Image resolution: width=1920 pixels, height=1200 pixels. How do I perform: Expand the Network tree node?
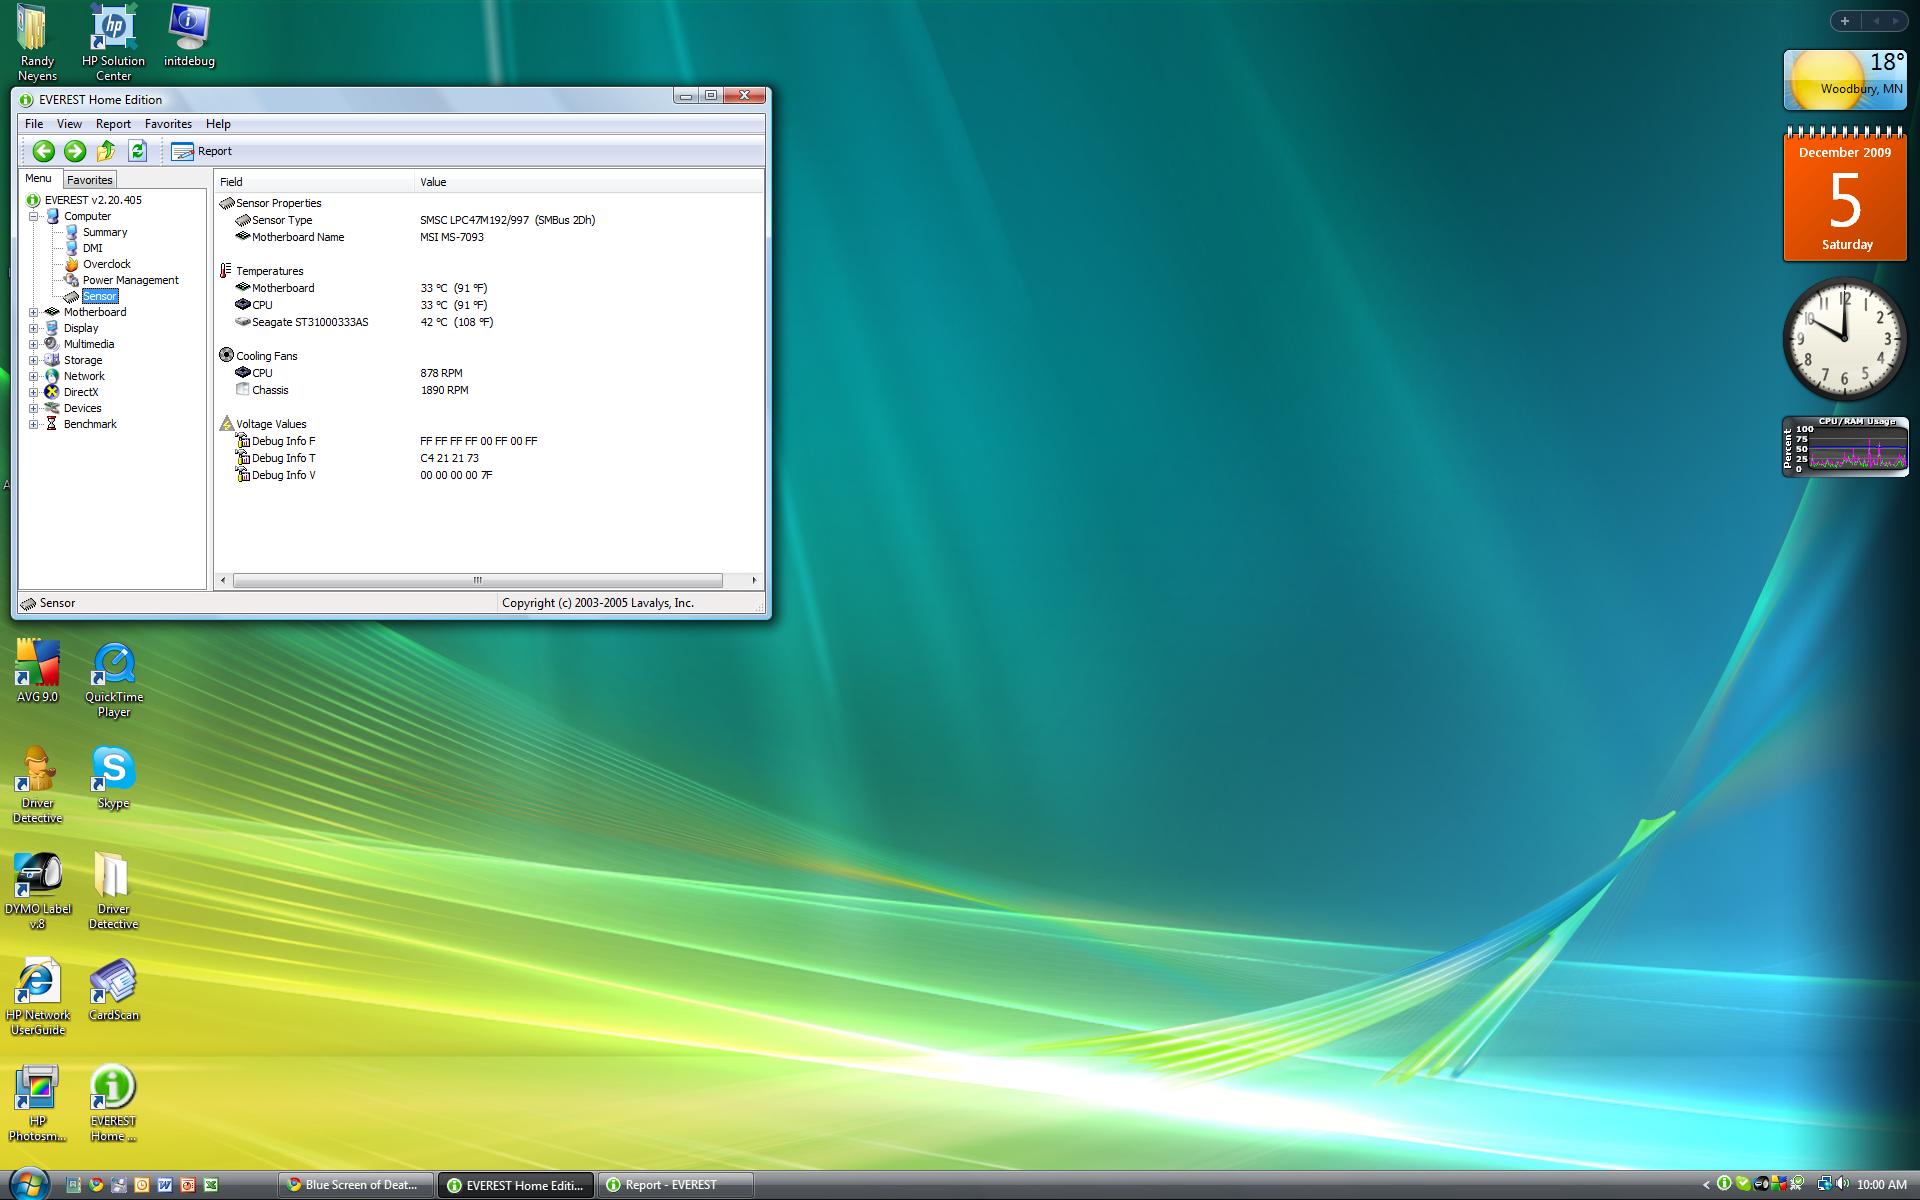[x=33, y=376]
